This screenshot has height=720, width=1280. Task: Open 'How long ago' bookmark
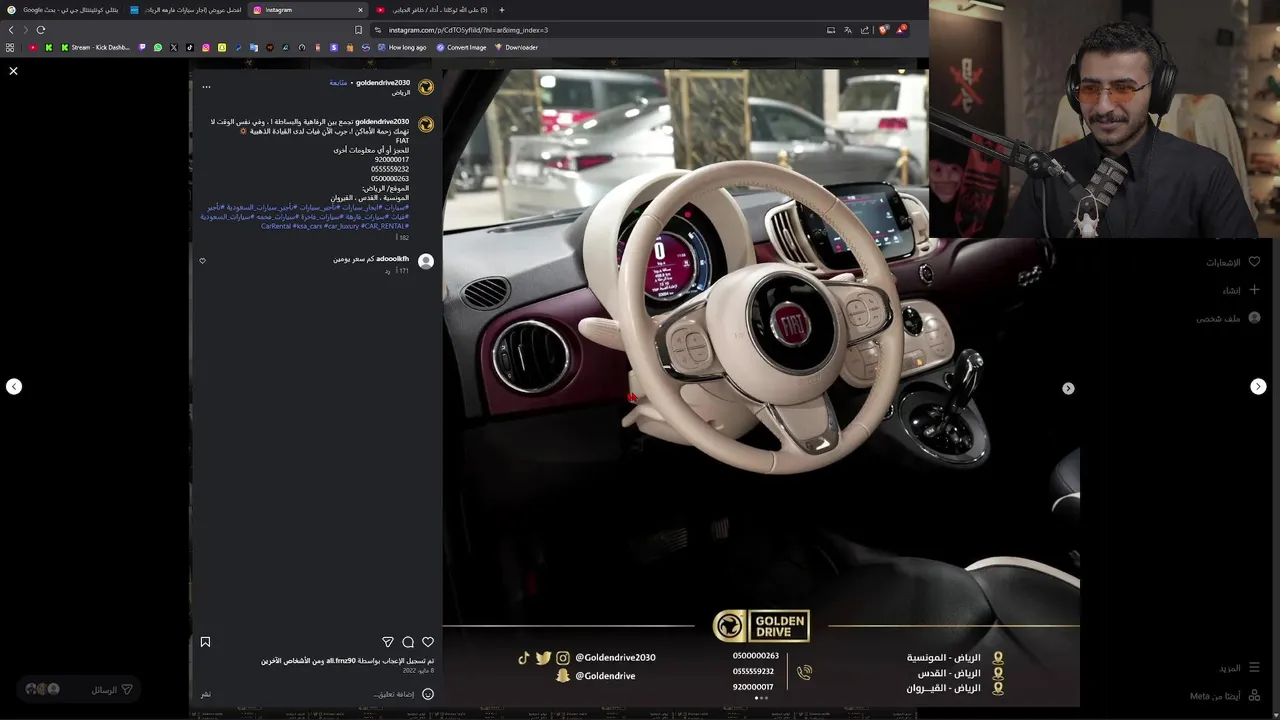pos(402,47)
